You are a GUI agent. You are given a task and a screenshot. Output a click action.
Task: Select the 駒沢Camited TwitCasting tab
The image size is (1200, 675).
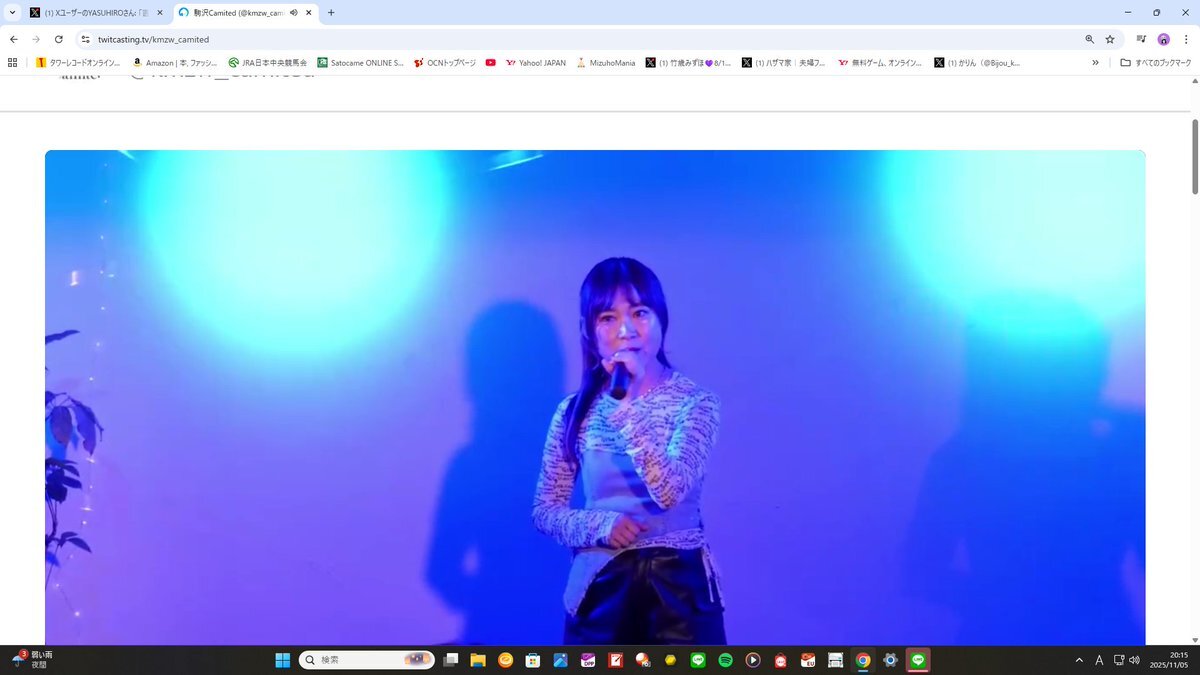pyautogui.click(x=244, y=13)
